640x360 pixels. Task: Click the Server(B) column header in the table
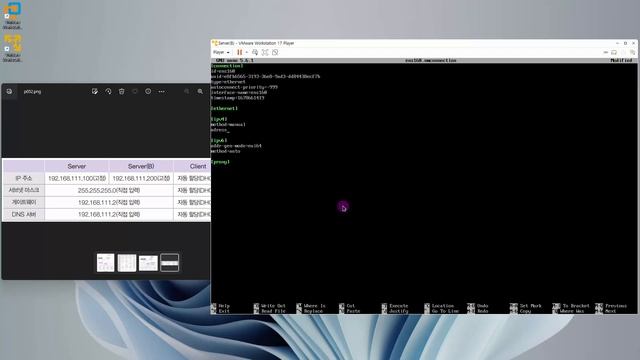point(141,166)
